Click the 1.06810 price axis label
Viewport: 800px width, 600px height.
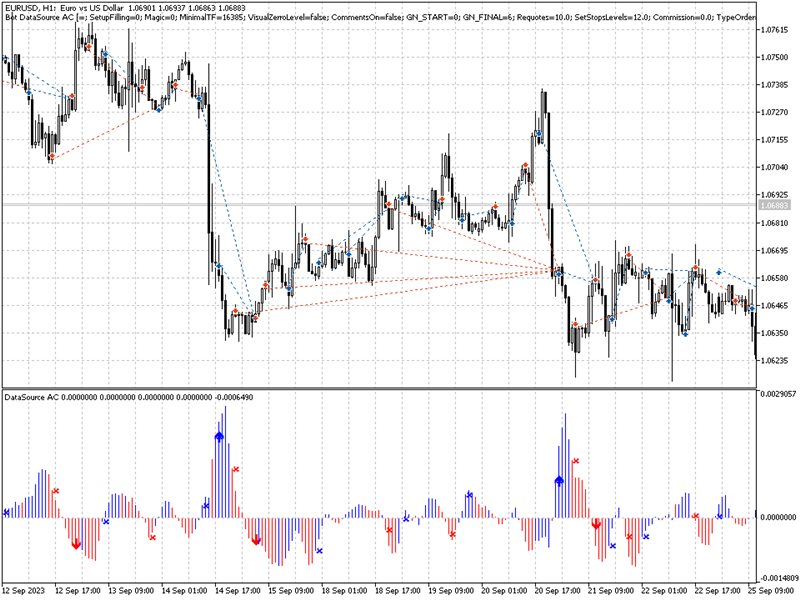click(x=774, y=223)
